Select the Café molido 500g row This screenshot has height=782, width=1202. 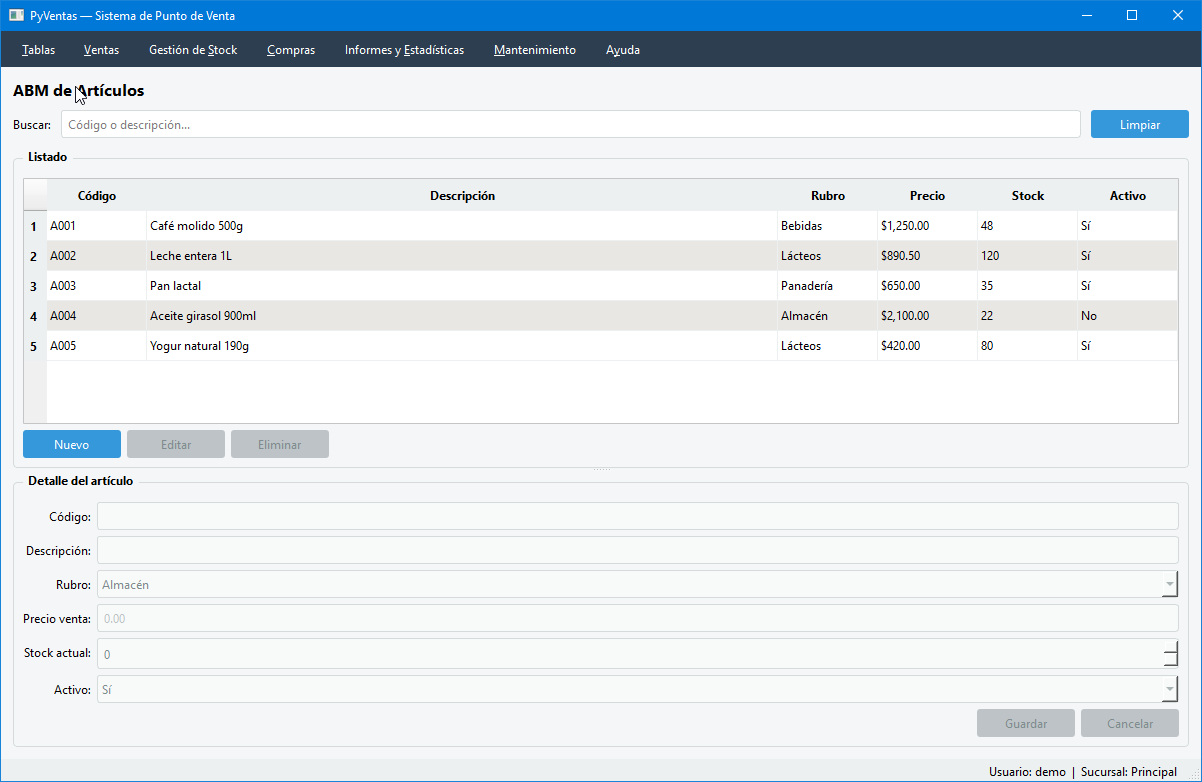[612, 226]
